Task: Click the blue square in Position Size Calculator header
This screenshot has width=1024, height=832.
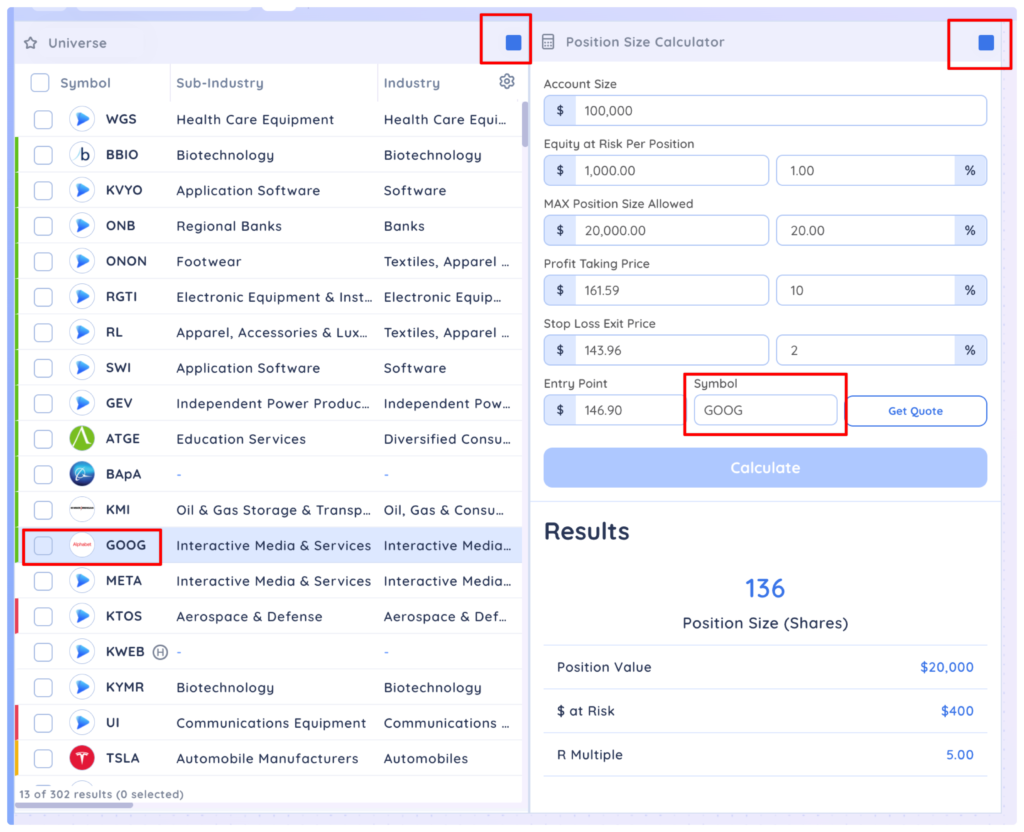Action: (985, 42)
